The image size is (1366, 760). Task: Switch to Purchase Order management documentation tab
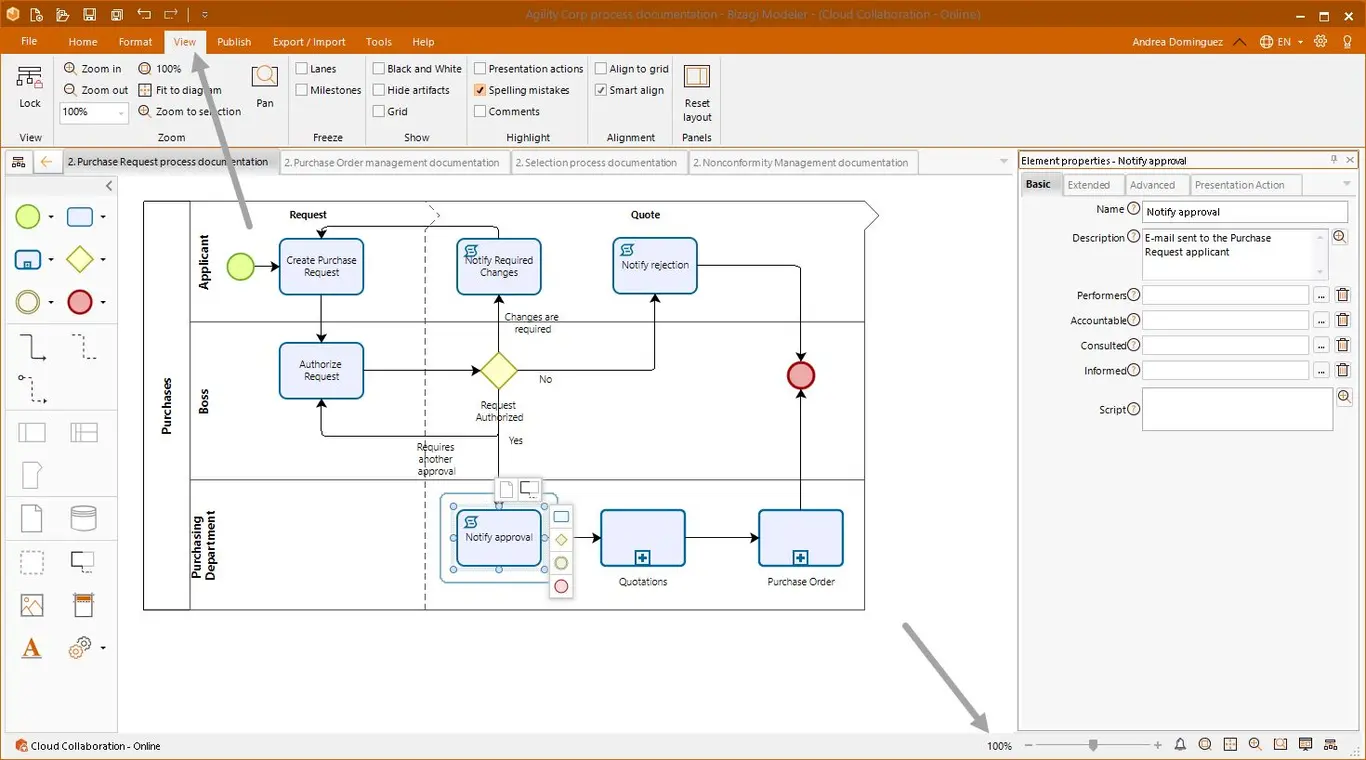click(396, 162)
